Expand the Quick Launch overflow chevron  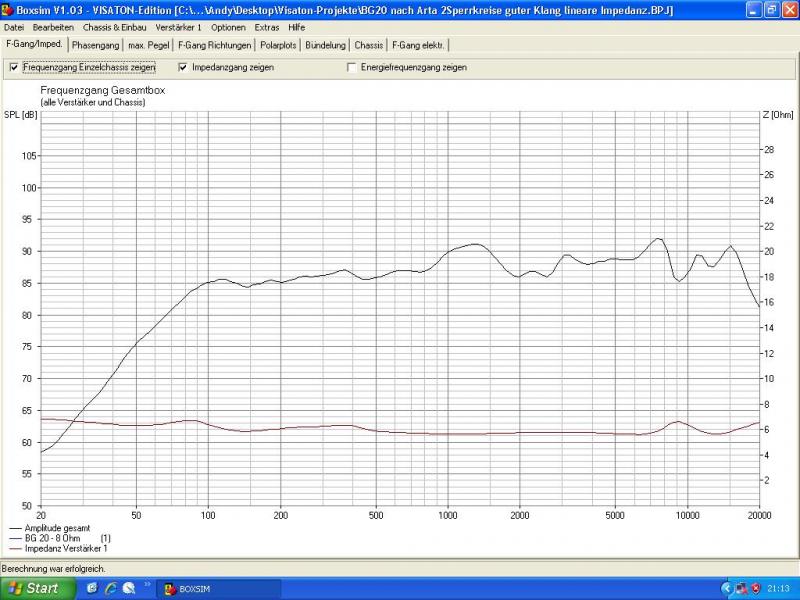tap(148, 585)
